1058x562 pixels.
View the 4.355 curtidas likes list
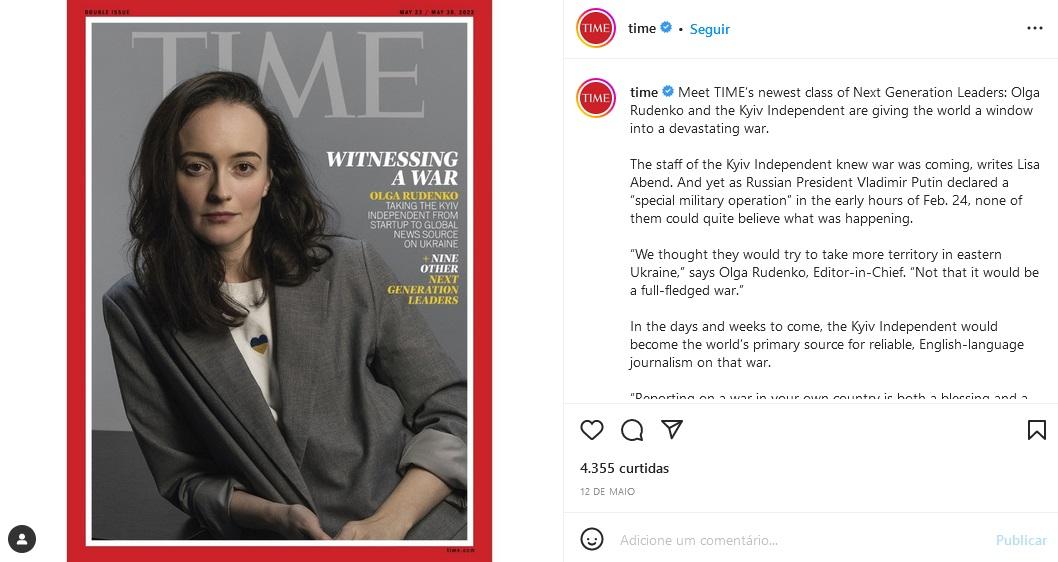click(624, 468)
